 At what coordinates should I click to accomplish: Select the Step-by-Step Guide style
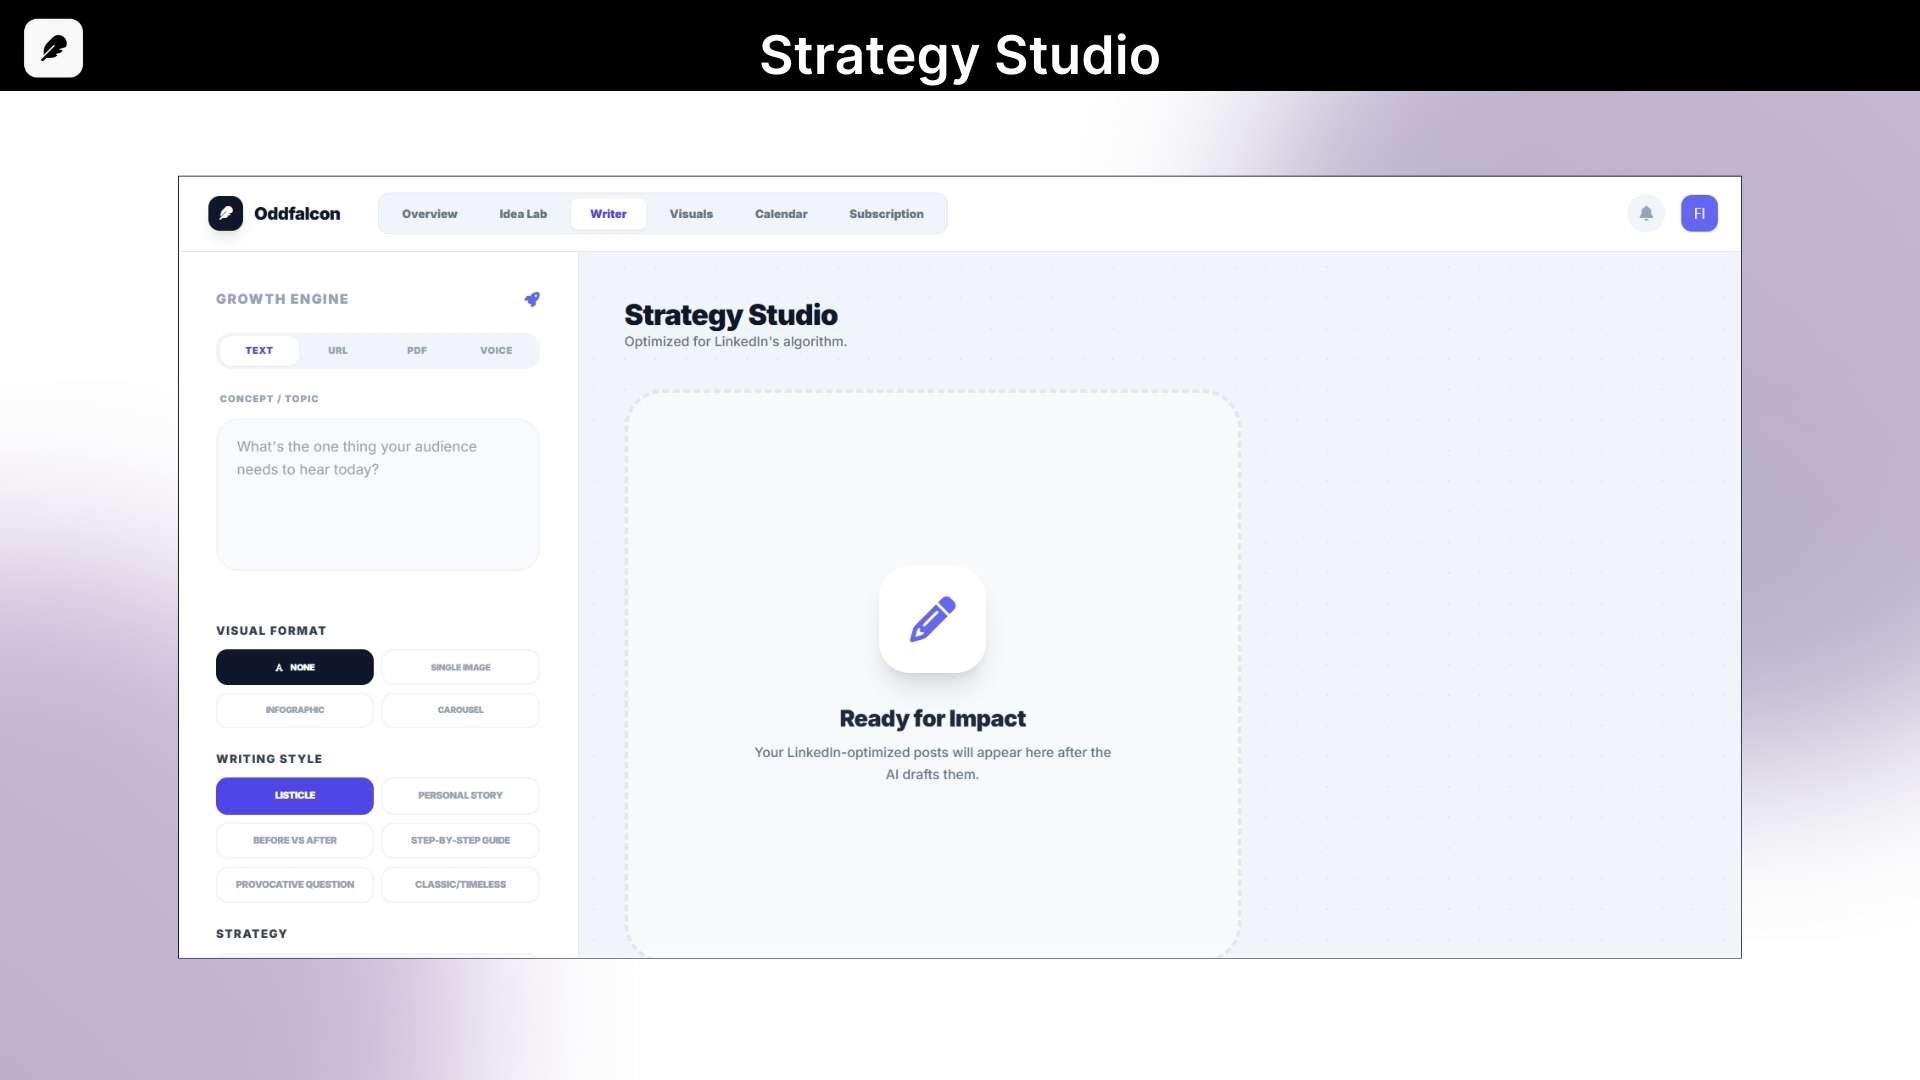460,840
